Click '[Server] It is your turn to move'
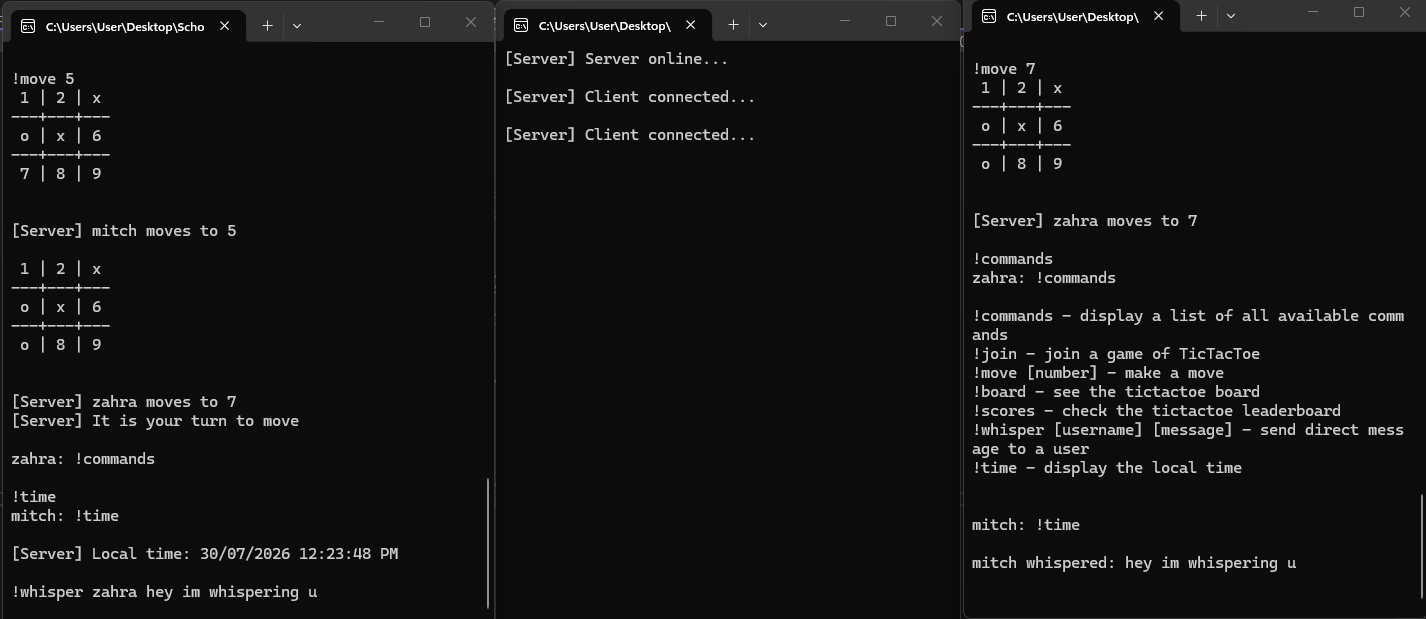 tap(155, 421)
